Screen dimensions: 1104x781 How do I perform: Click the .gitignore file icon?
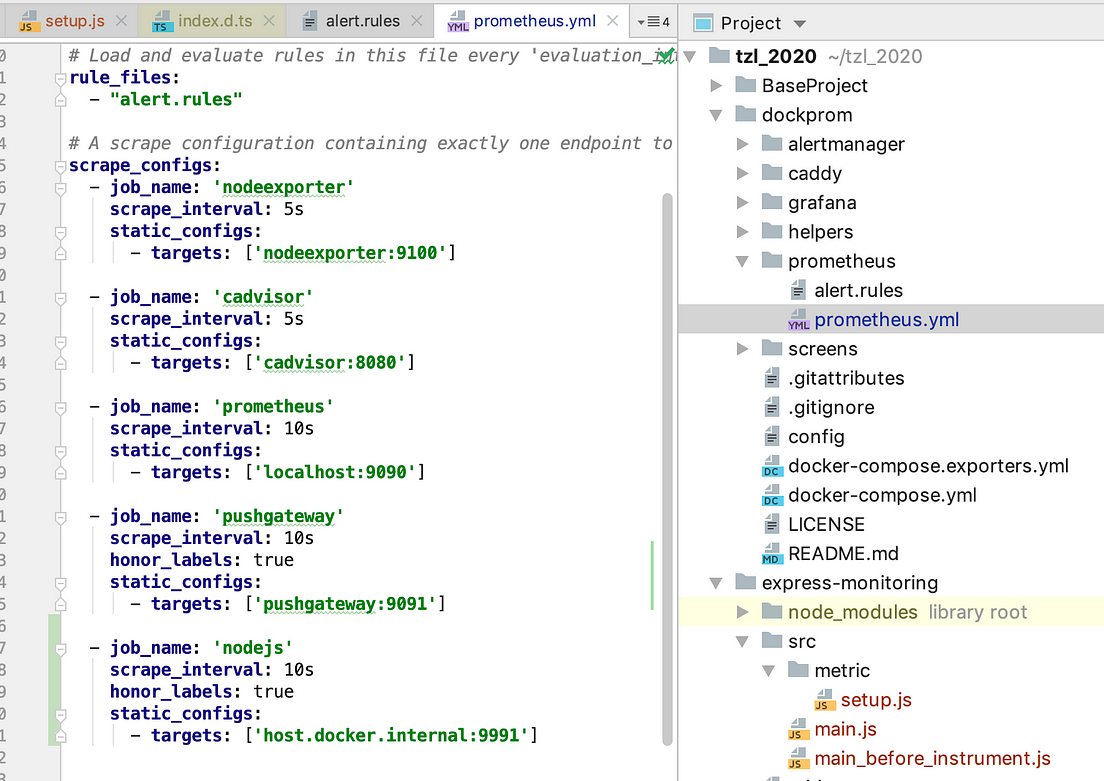tap(772, 407)
